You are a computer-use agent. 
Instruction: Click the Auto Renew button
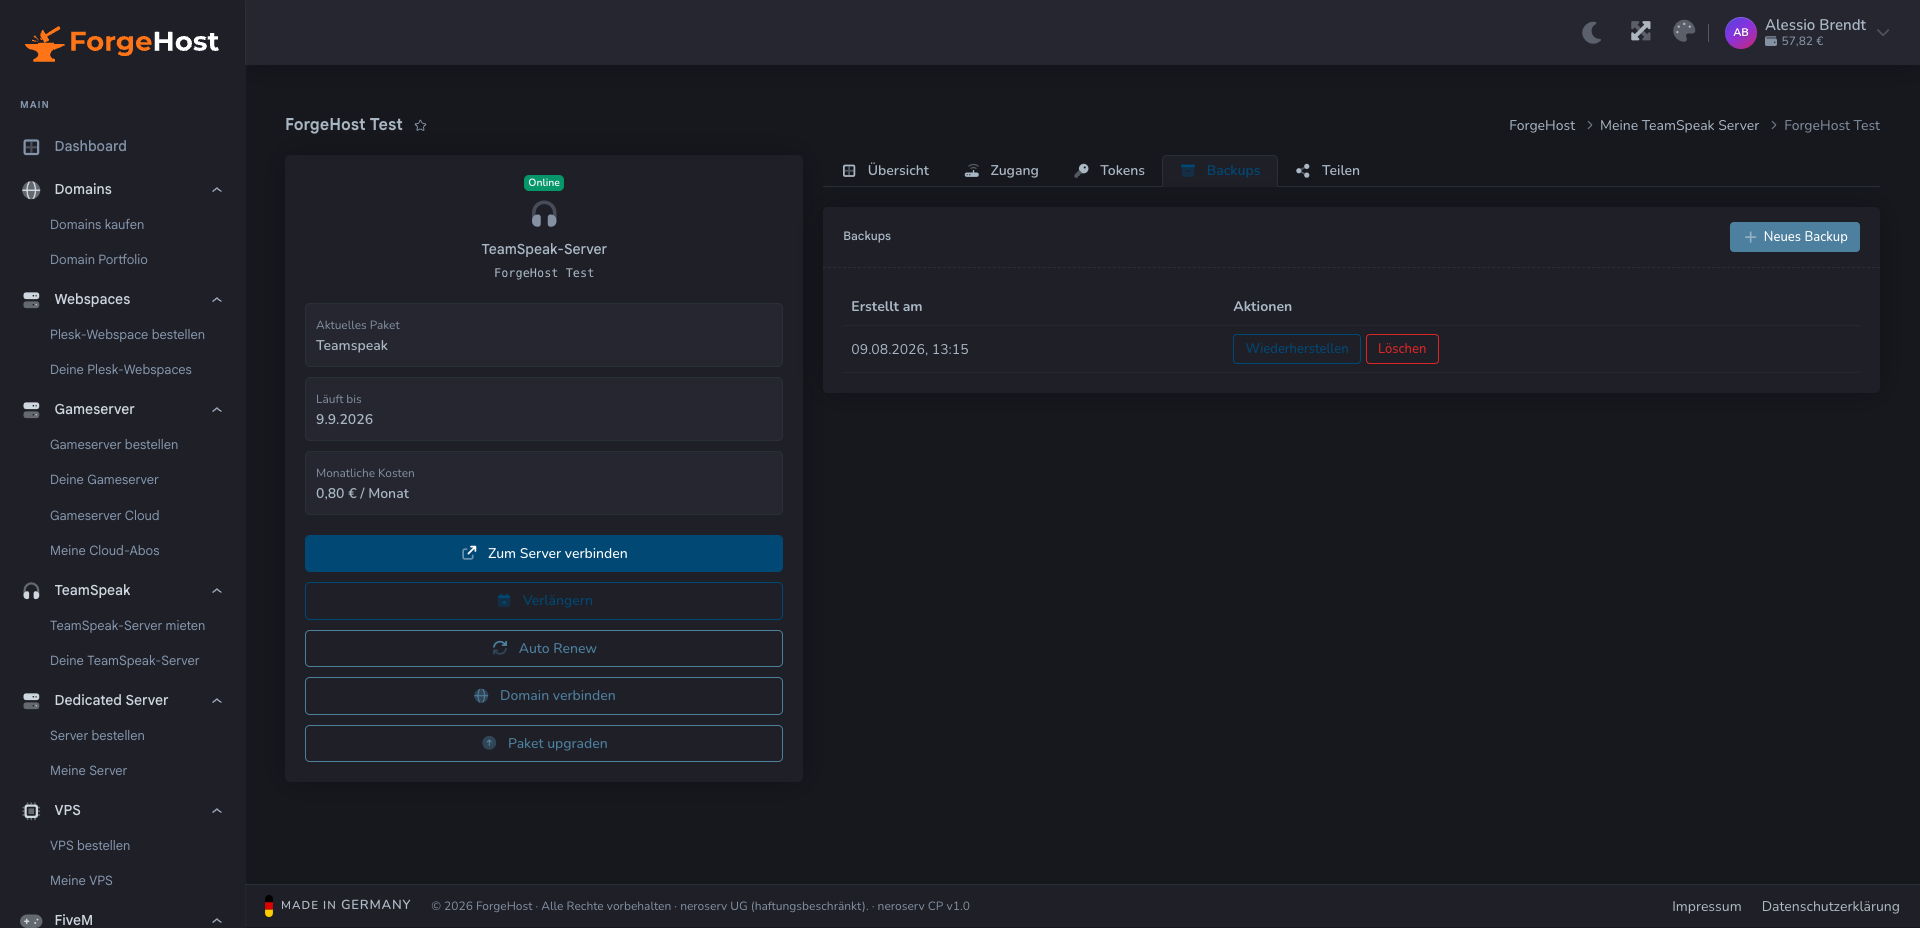[544, 649]
